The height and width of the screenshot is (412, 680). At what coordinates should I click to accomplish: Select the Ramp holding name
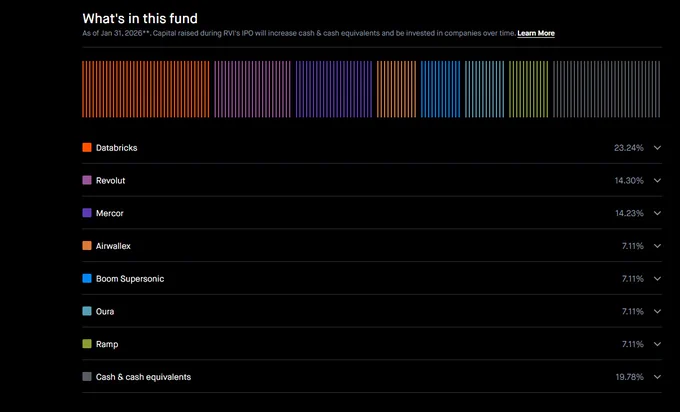107,344
